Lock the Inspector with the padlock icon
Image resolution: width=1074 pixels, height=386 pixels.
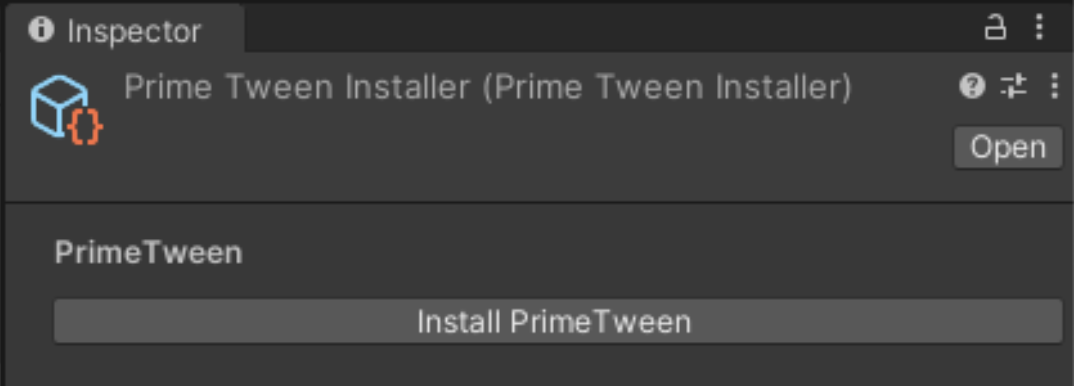tap(995, 28)
